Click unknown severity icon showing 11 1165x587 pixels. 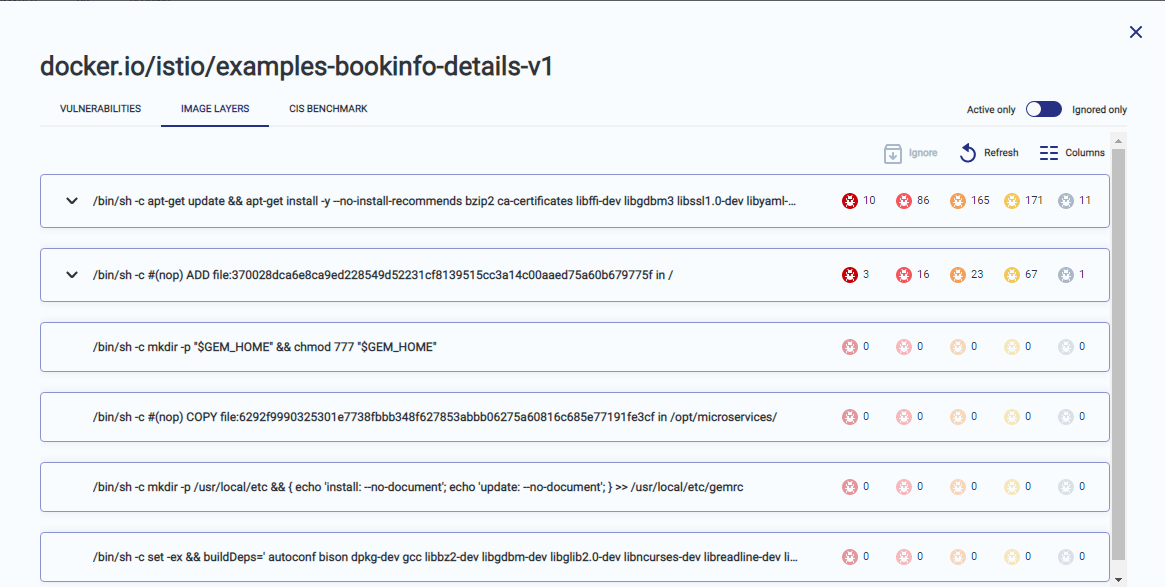point(1066,201)
